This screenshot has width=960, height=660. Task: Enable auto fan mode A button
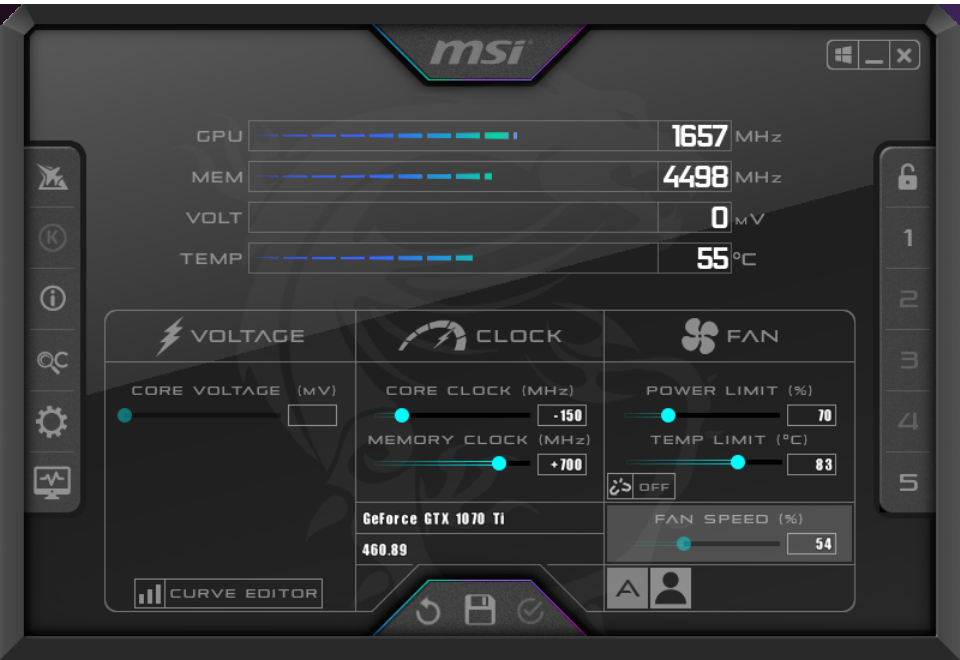(627, 588)
